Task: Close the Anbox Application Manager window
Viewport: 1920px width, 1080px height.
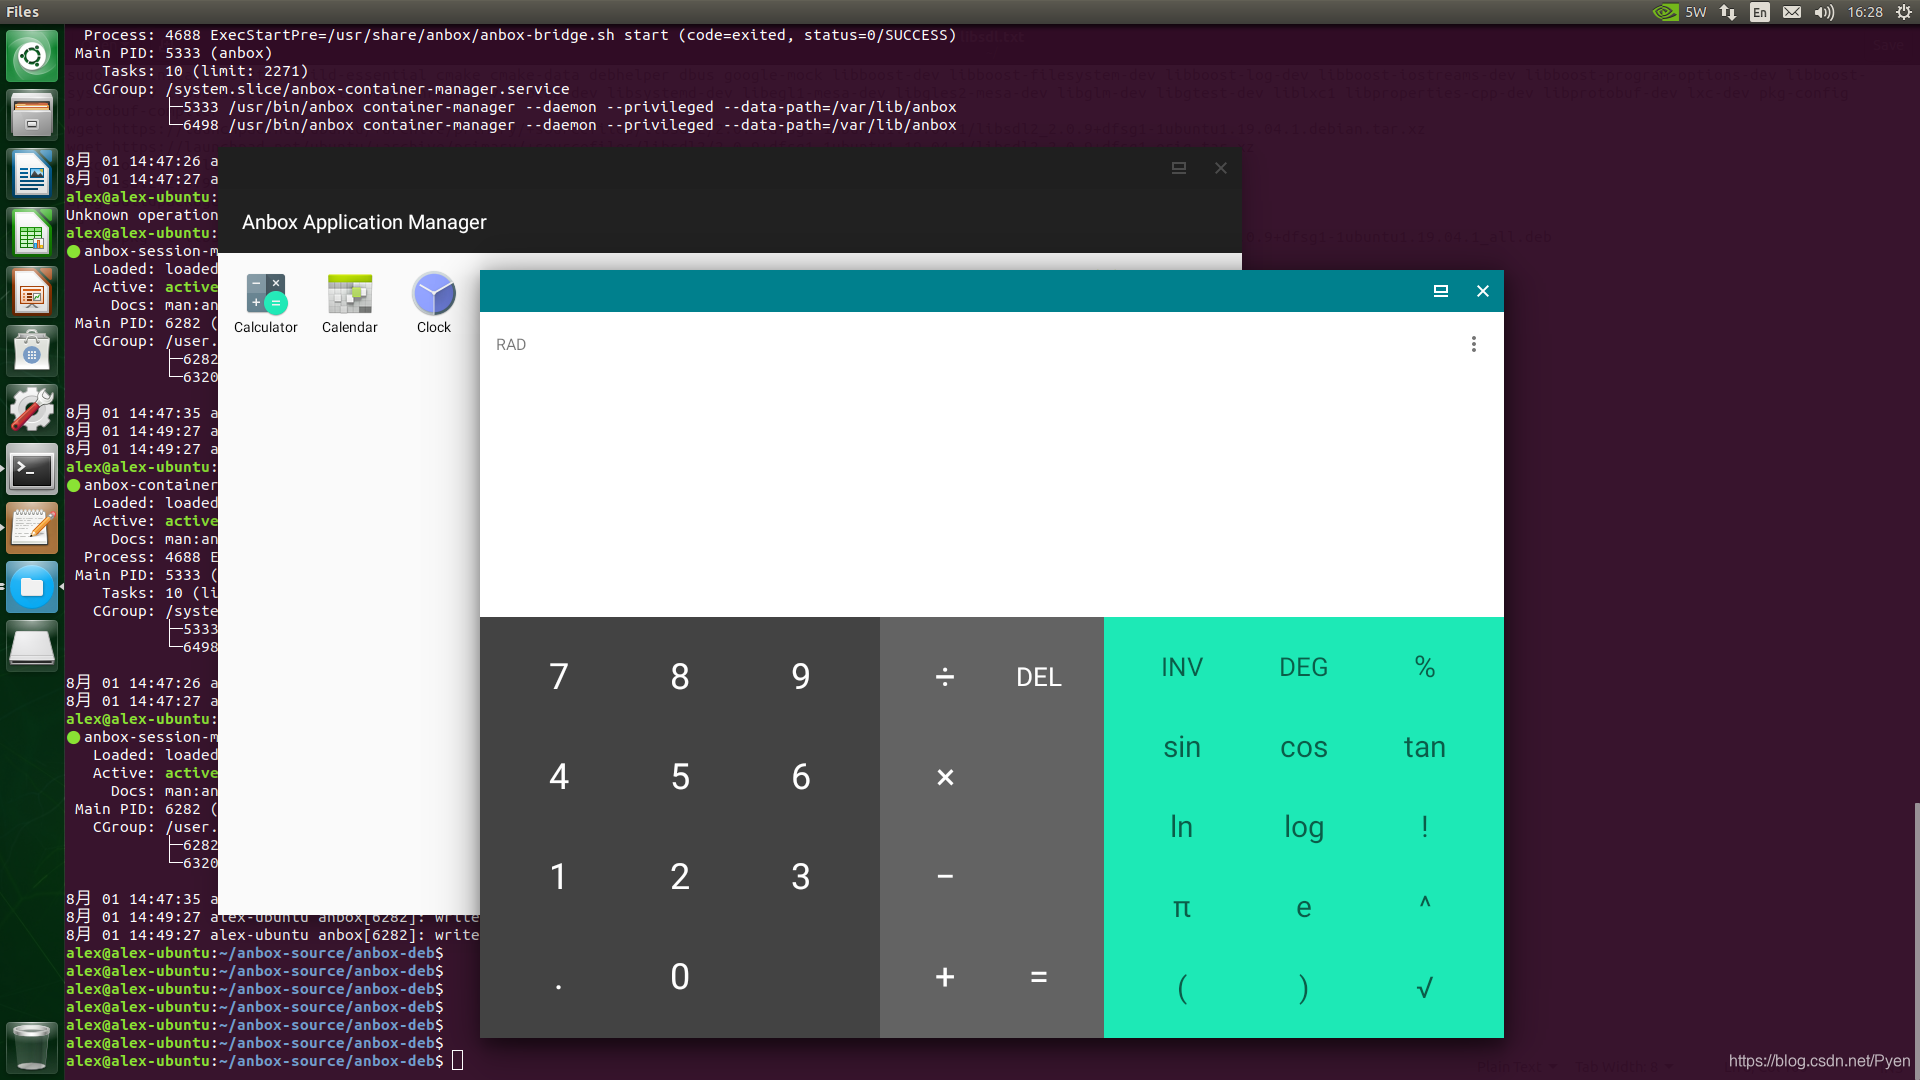Action: [1221, 168]
